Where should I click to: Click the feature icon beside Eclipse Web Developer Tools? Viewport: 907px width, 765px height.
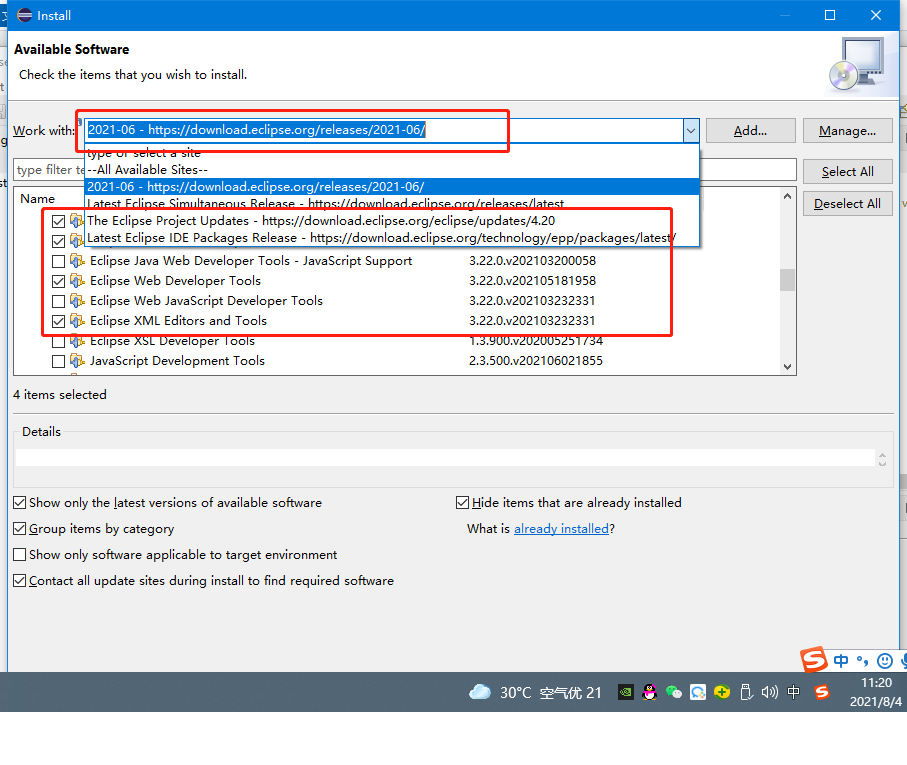77,281
